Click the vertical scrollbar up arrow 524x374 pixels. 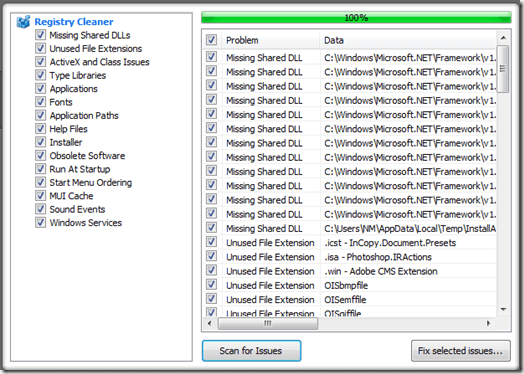pos(503,38)
